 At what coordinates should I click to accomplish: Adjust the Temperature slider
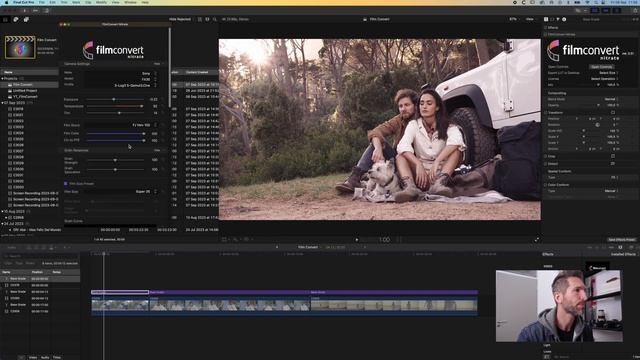[115, 106]
